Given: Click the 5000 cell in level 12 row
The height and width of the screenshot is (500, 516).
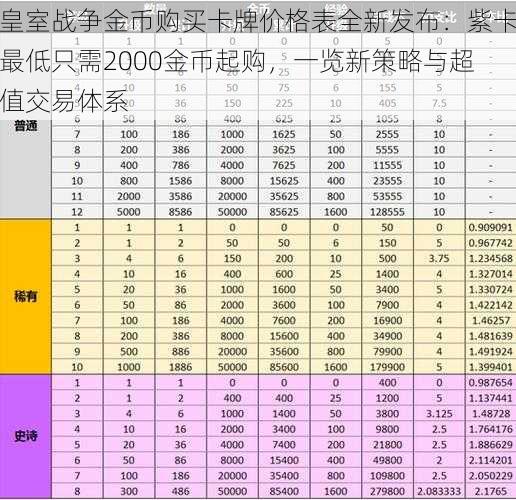Looking at the screenshot, I should 129,212.
